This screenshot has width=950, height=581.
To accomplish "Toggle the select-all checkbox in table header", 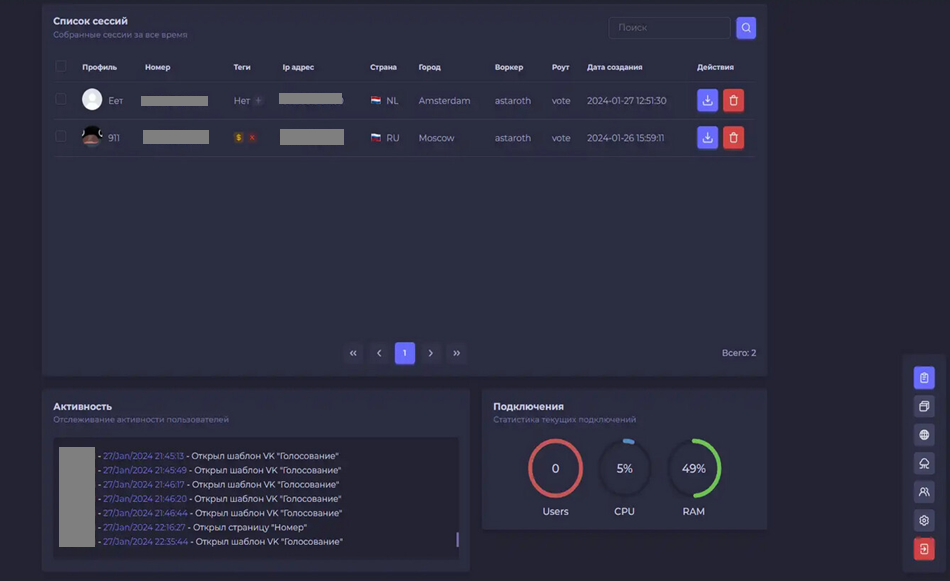I will pyautogui.click(x=61, y=67).
